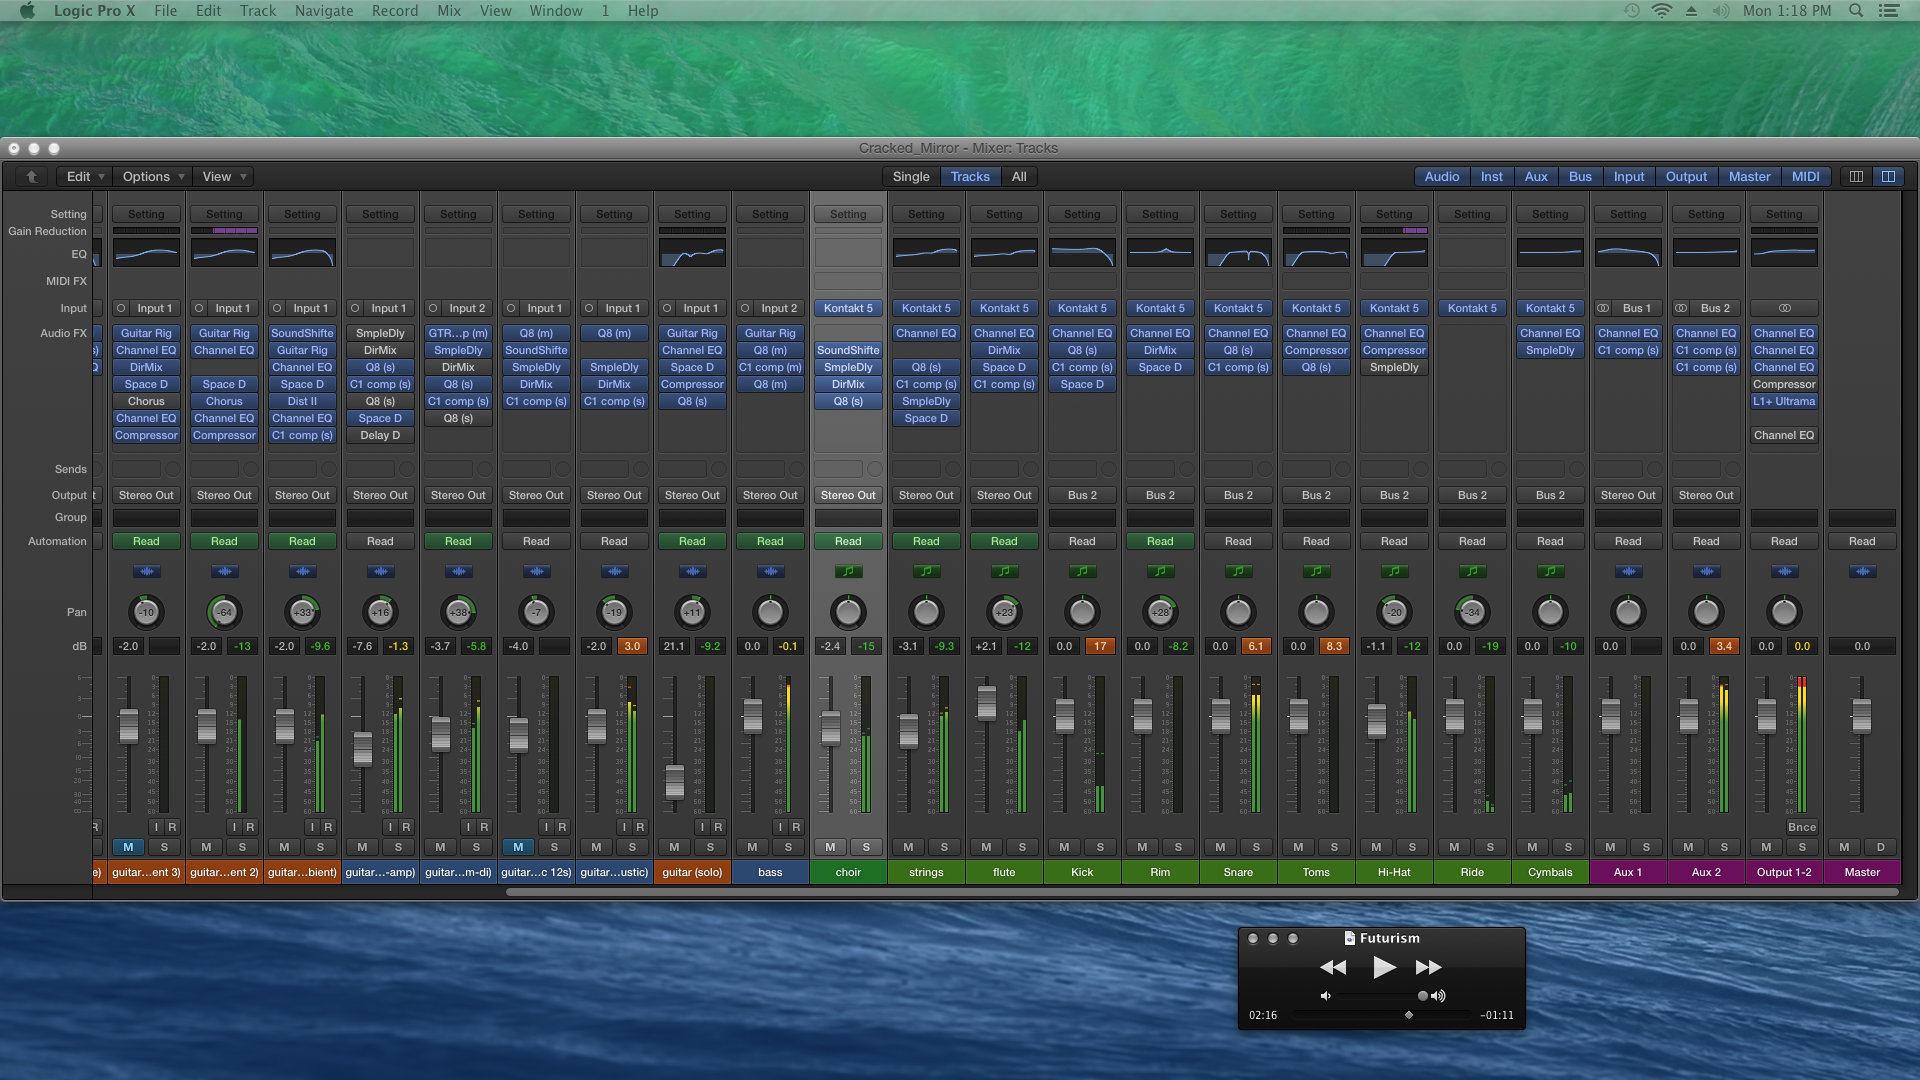The width and height of the screenshot is (1920, 1080).
Task: Open the Mix menu
Action: pyautogui.click(x=449, y=11)
